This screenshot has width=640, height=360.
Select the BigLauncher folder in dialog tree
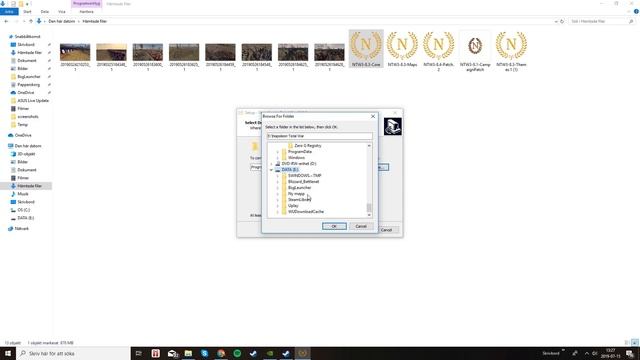[x=299, y=188]
